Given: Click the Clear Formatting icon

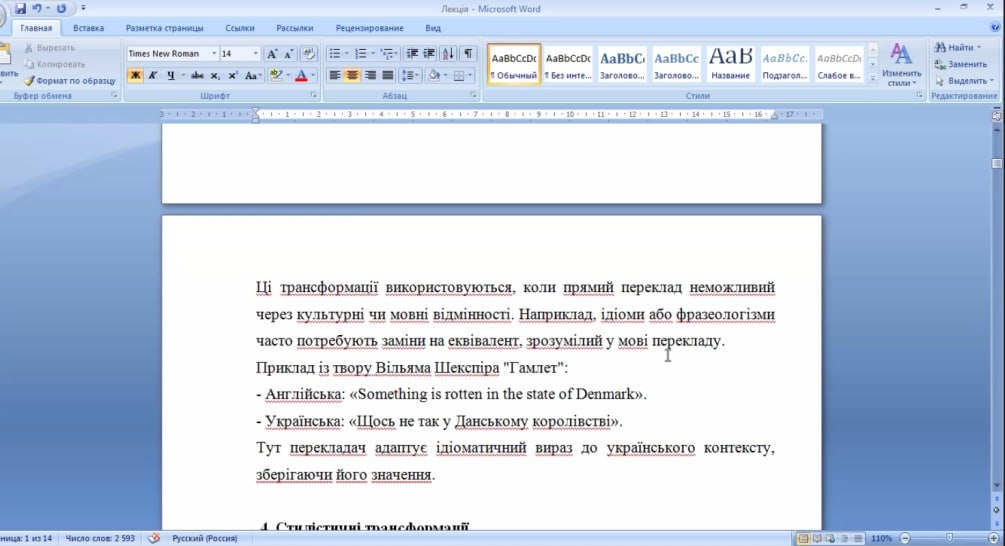Looking at the screenshot, I should 309,54.
